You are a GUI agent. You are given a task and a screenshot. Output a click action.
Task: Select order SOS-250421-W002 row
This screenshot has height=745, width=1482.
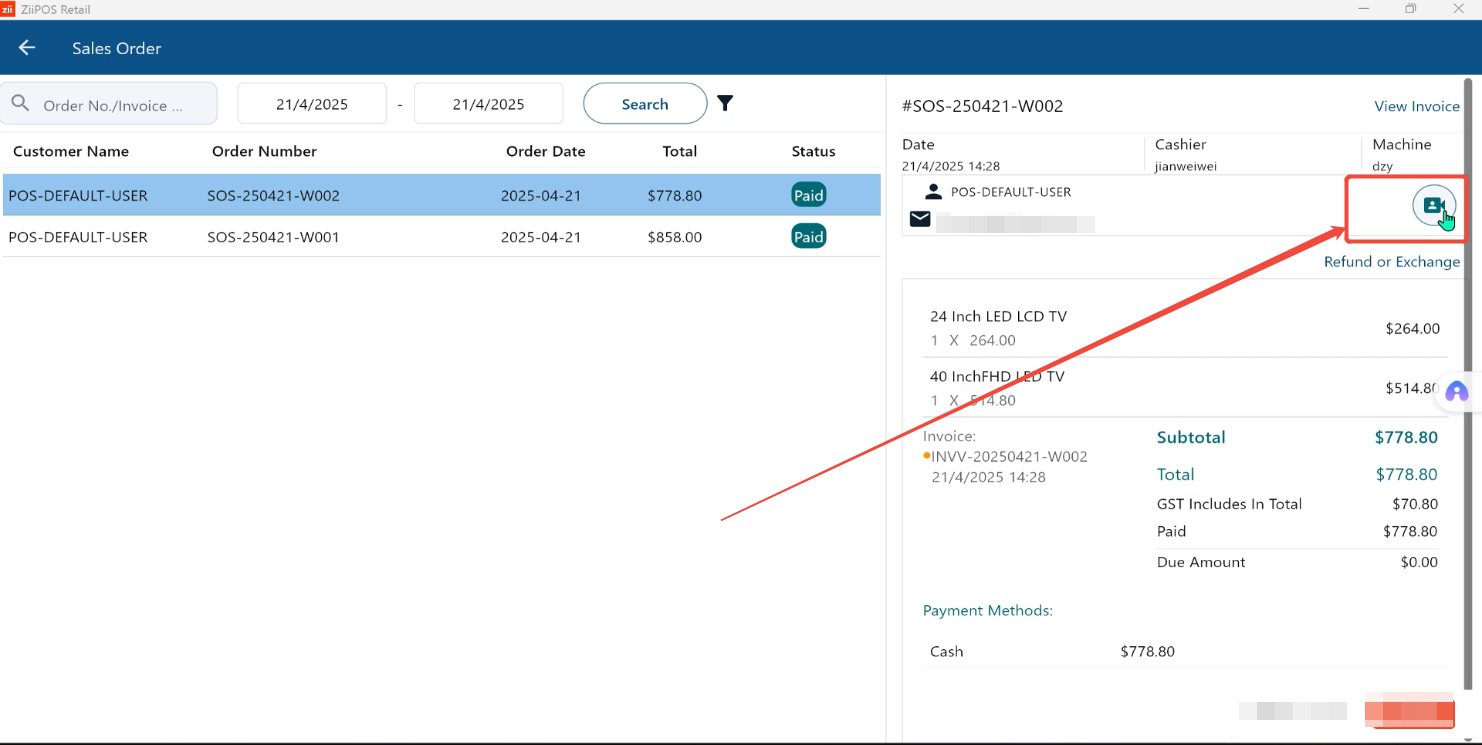(x=440, y=196)
